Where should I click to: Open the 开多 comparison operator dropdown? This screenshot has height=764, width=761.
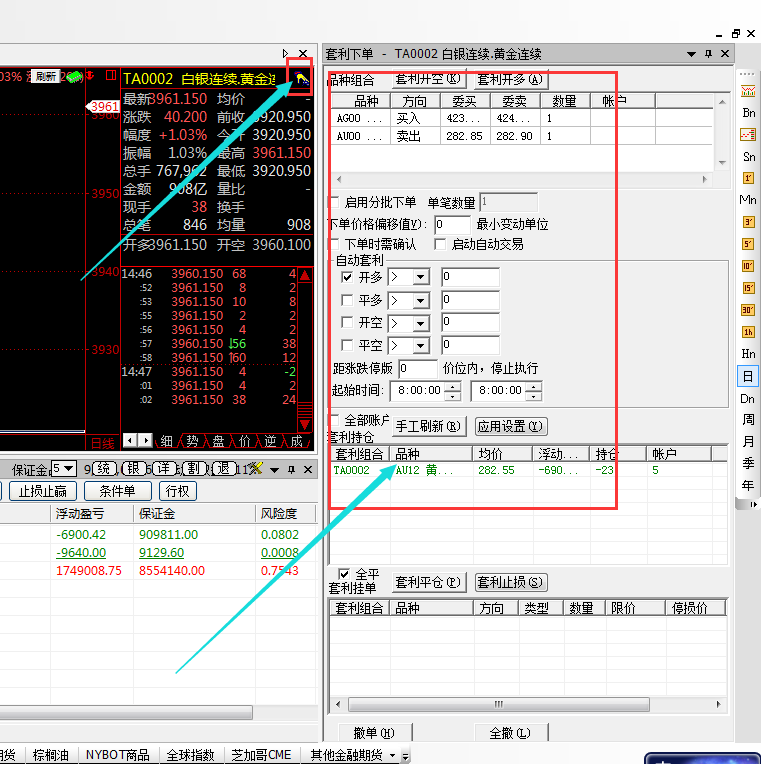pos(420,277)
